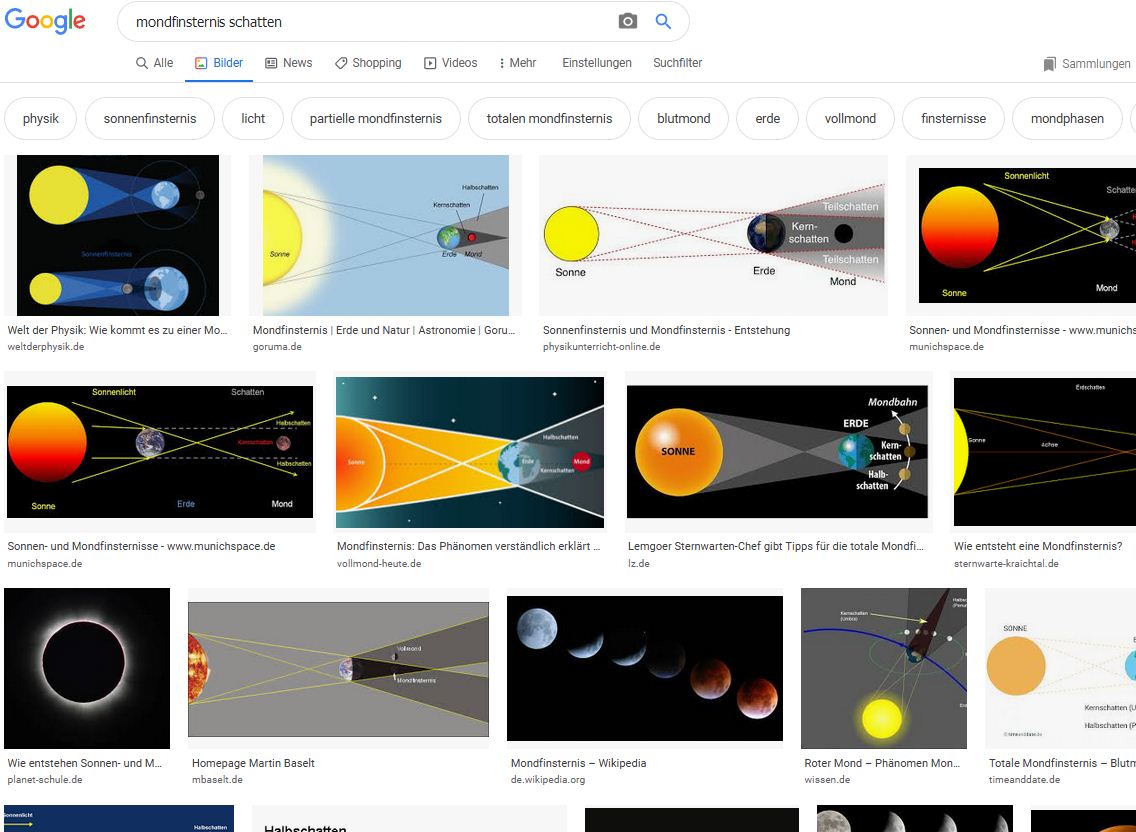Click the Google logo
This screenshot has height=832, width=1136.
[45, 21]
